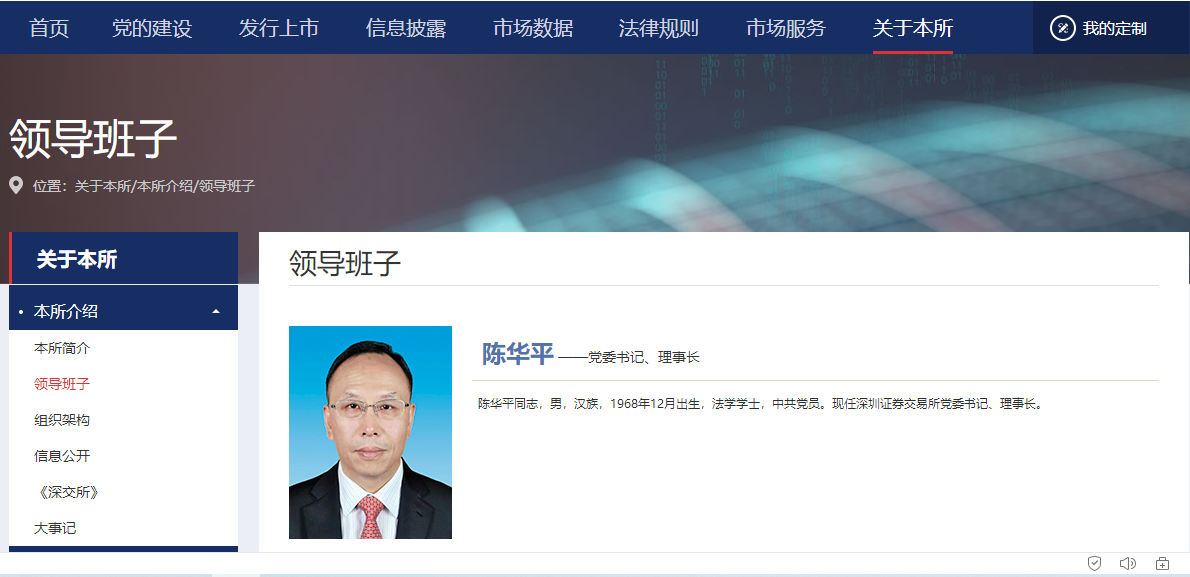Viewport: 1190px width, 577px height.
Task: Open the 发行上市 menu
Action: point(279,29)
